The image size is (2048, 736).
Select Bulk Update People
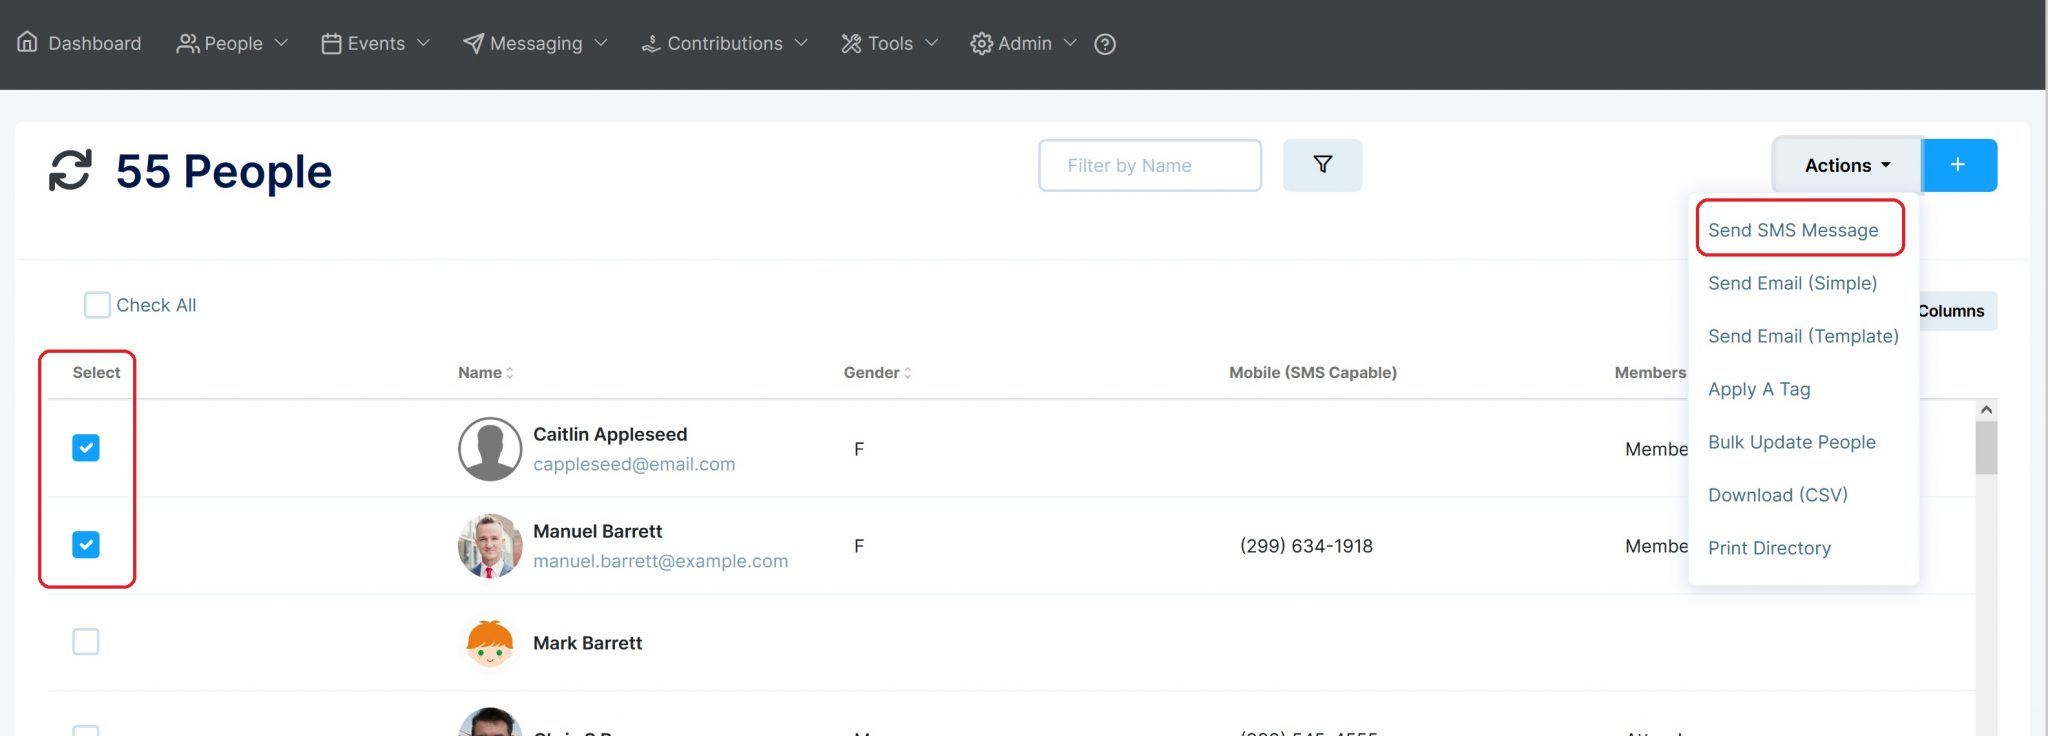click(1791, 442)
